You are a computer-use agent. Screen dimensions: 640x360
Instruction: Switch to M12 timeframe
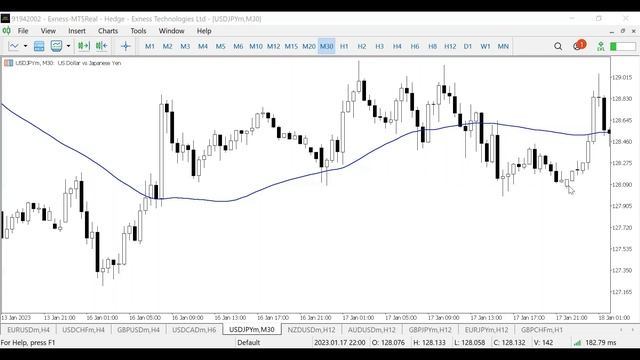point(273,47)
